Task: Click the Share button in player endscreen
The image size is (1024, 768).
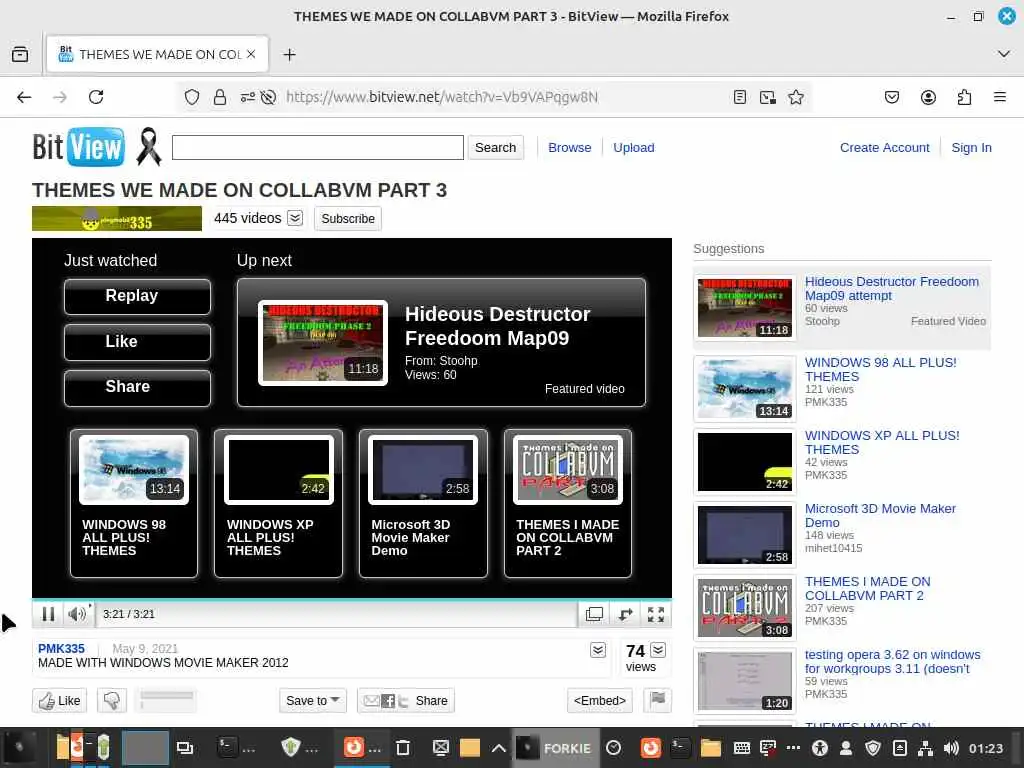Action: tap(137, 388)
